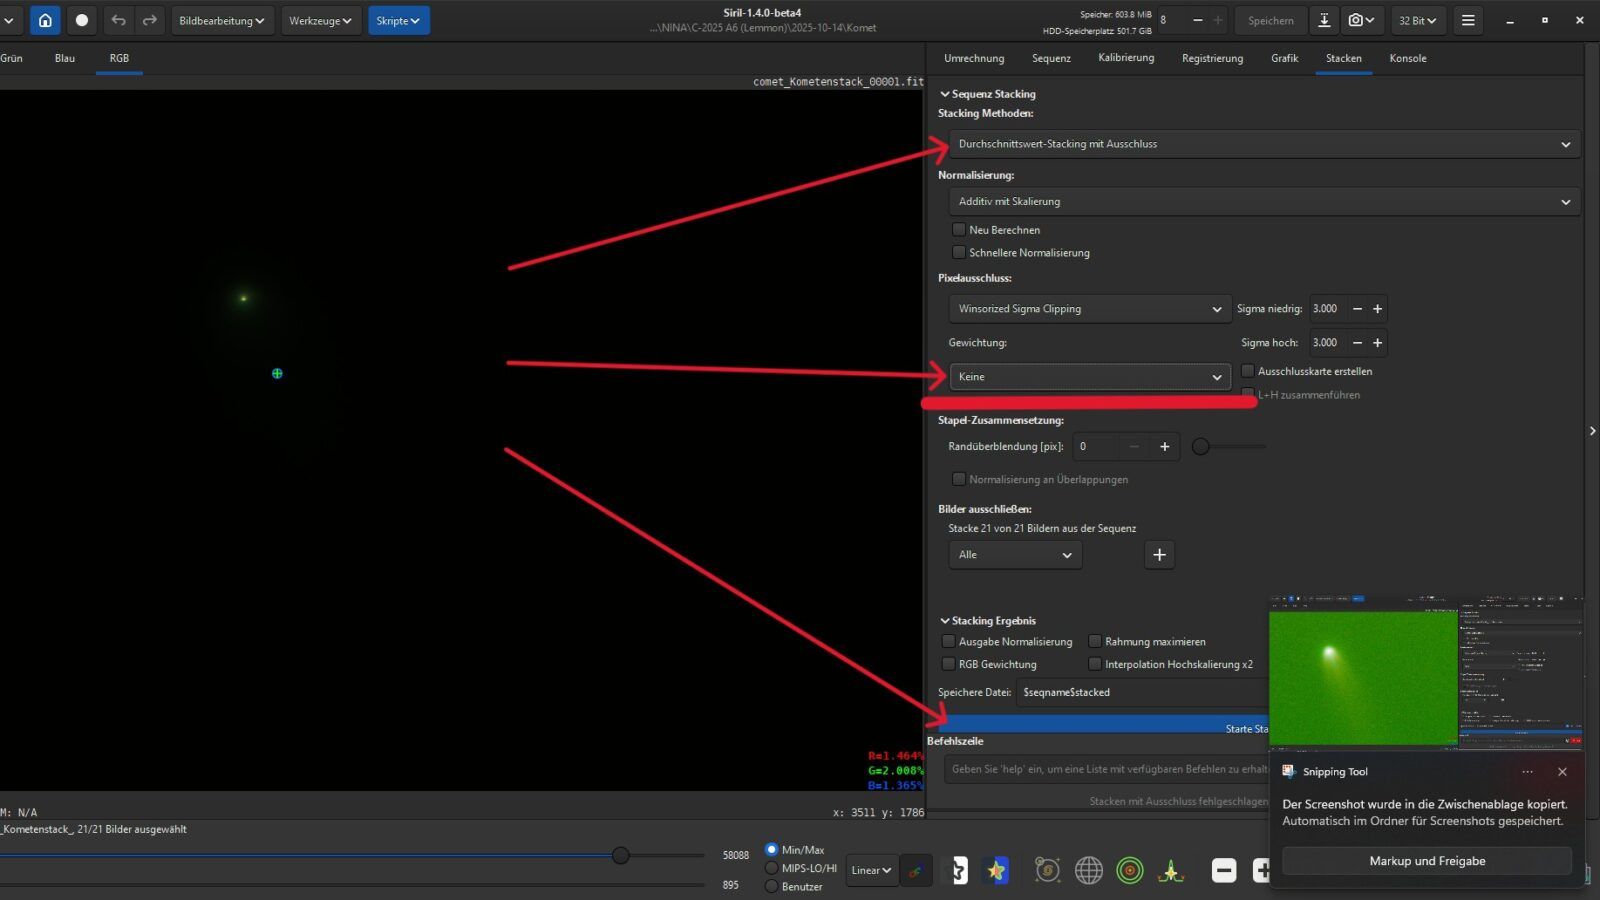Open the Gewichtung dropdown showing Keine

pos(1089,377)
